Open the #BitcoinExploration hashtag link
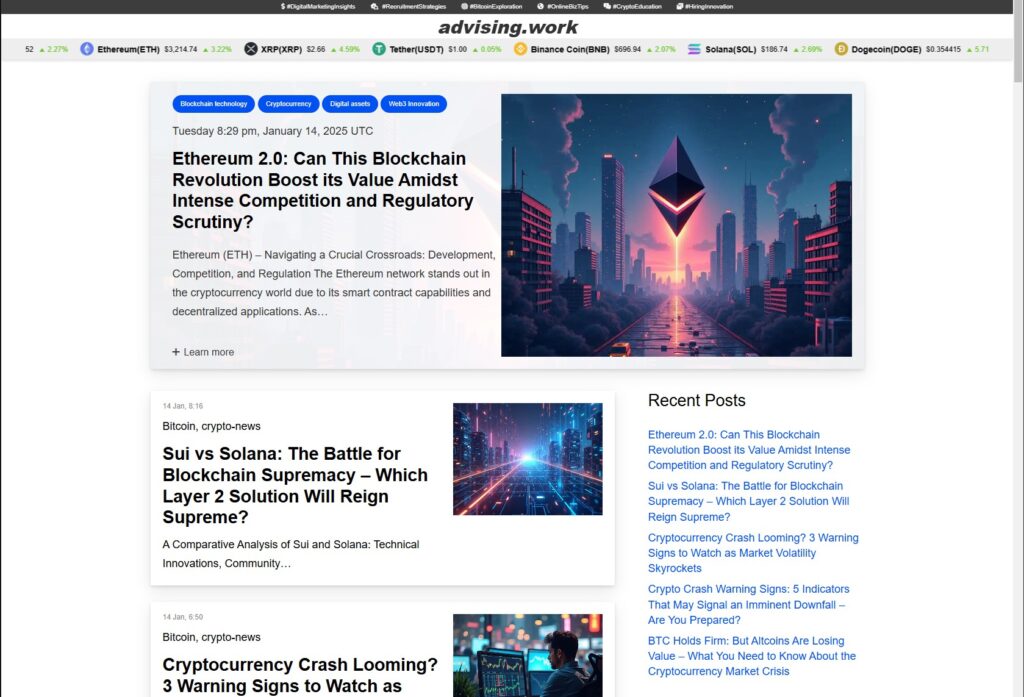The image size is (1024, 697). click(x=496, y=7)
